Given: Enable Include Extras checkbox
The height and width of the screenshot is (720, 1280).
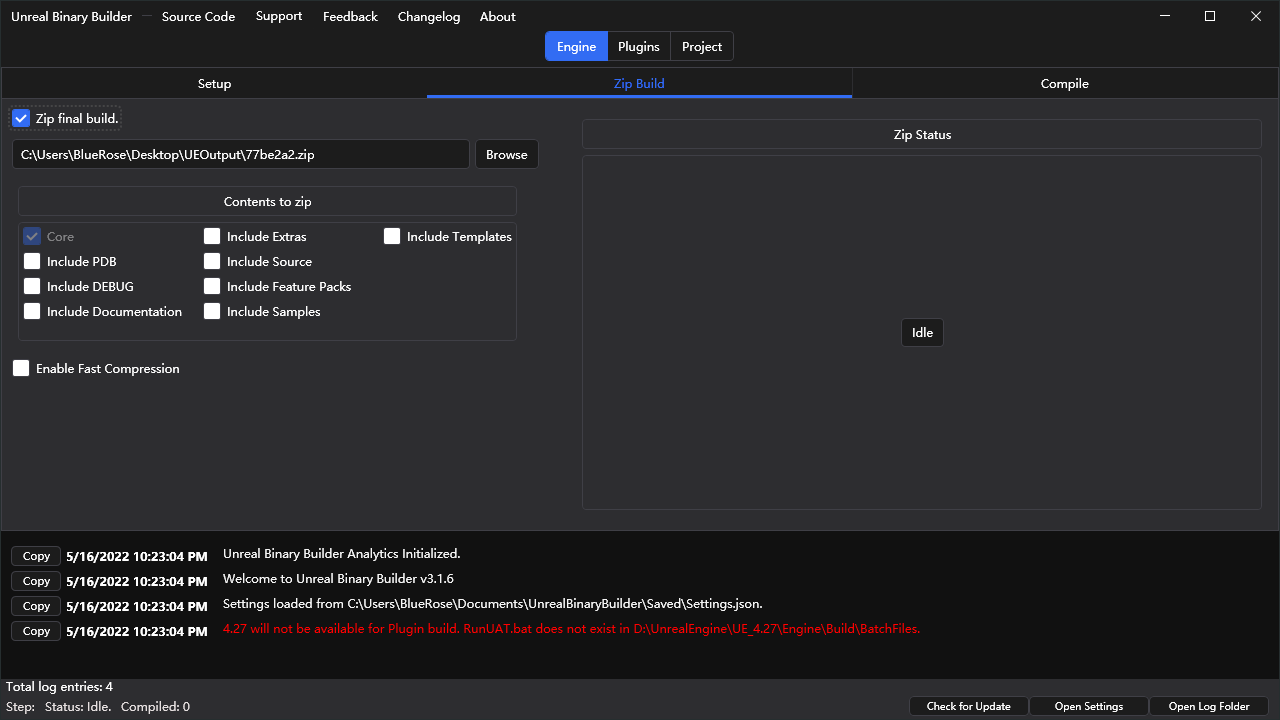Looking at the screenshot, I should point(212,237).
